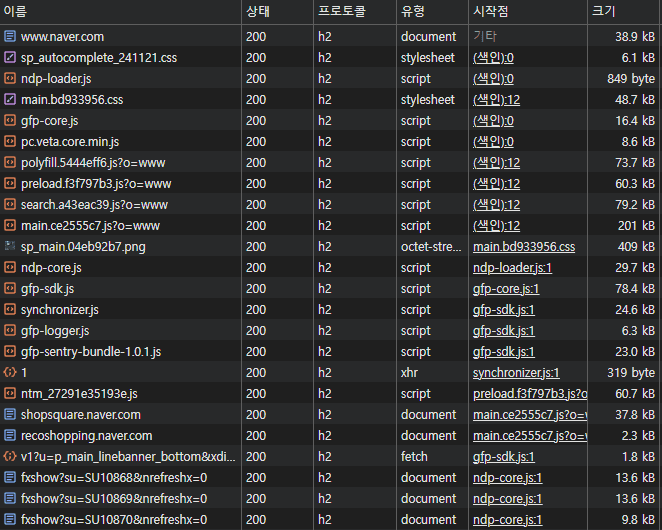This screenshot has width=662, height=530.
Task: Click the stylesheet icon of sp_autocomplete_241121.css
Action: [x=10, y=57]
